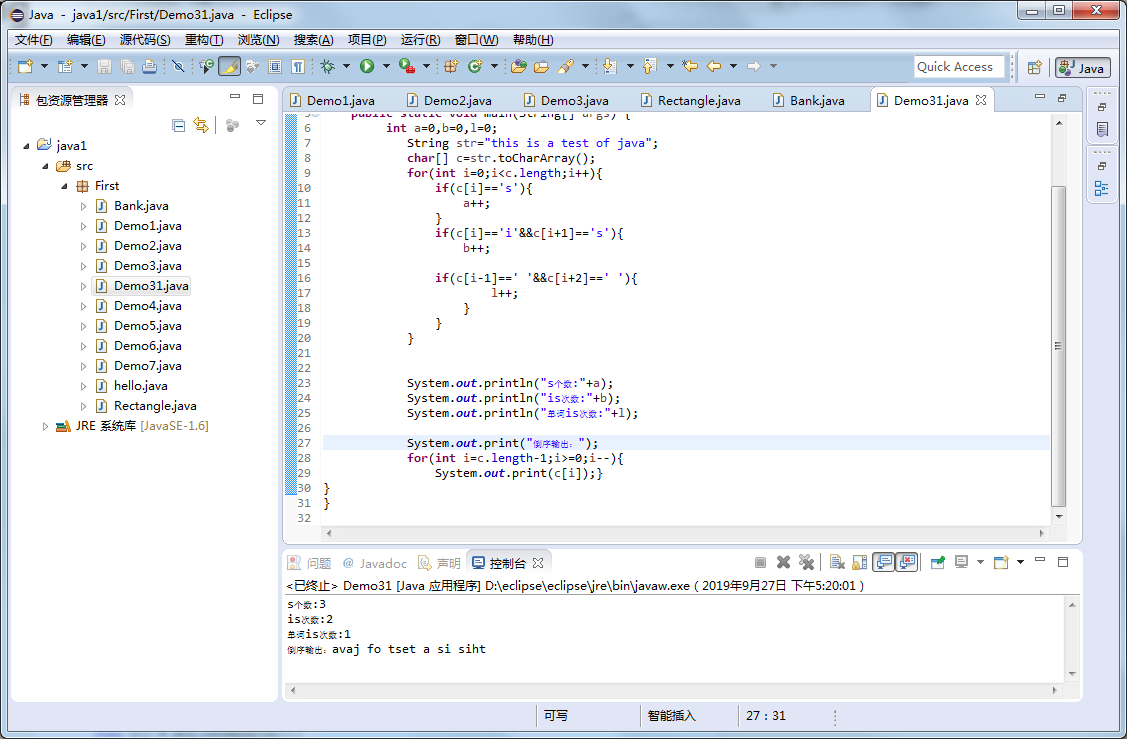Image resolution: width=1127 pixels, height=739 pixels.
Task: Open the package explorer view menu triangle
Action: click(x=261, y=123)
